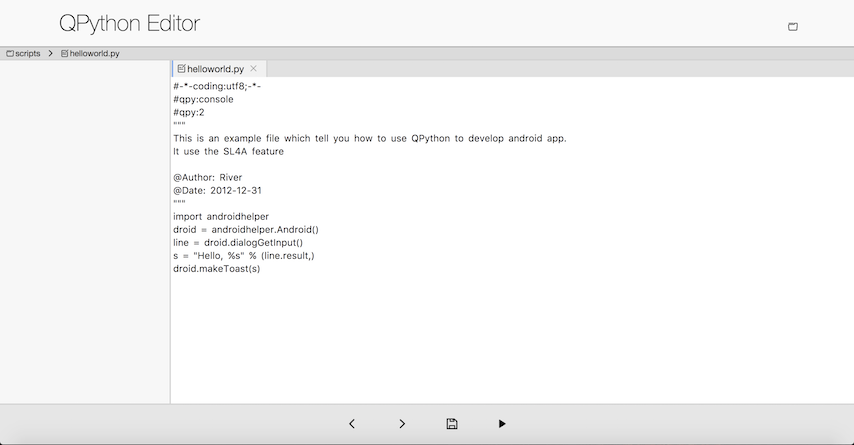The width and height of the screenshot is (854, 445).
Task: Save the file using the floppy disk icon
Action: click(452, 424)
